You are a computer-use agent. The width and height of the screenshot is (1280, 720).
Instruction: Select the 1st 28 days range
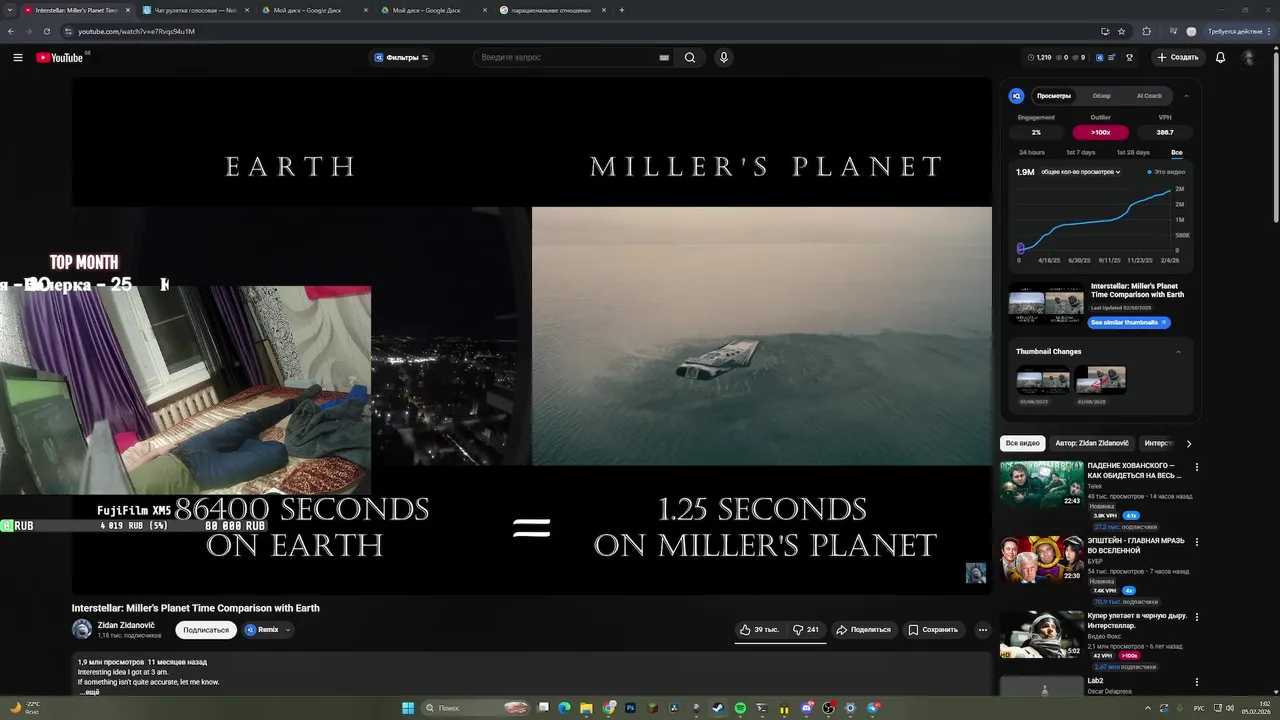click(1133, 153)
